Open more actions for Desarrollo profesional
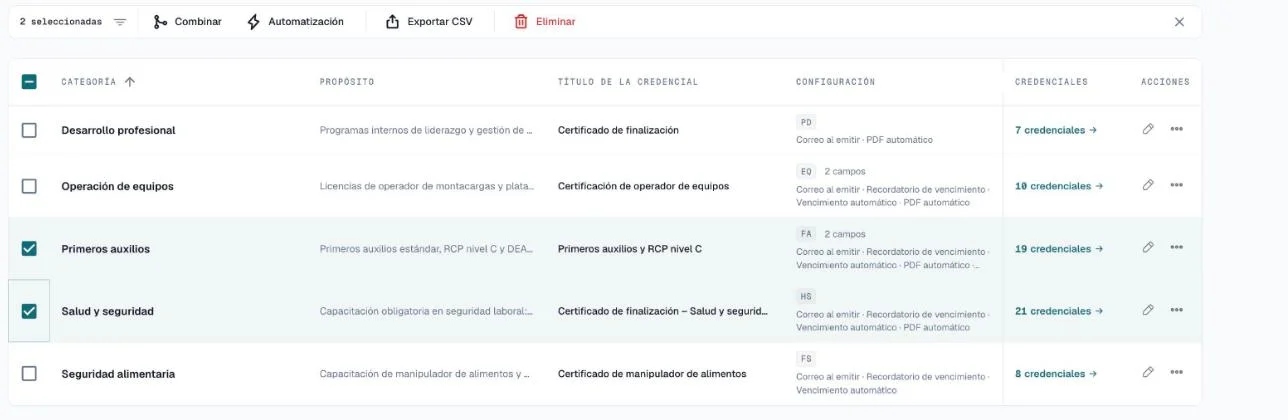The height and width of the screenshot is (420, 1288). coord(1176,129)
